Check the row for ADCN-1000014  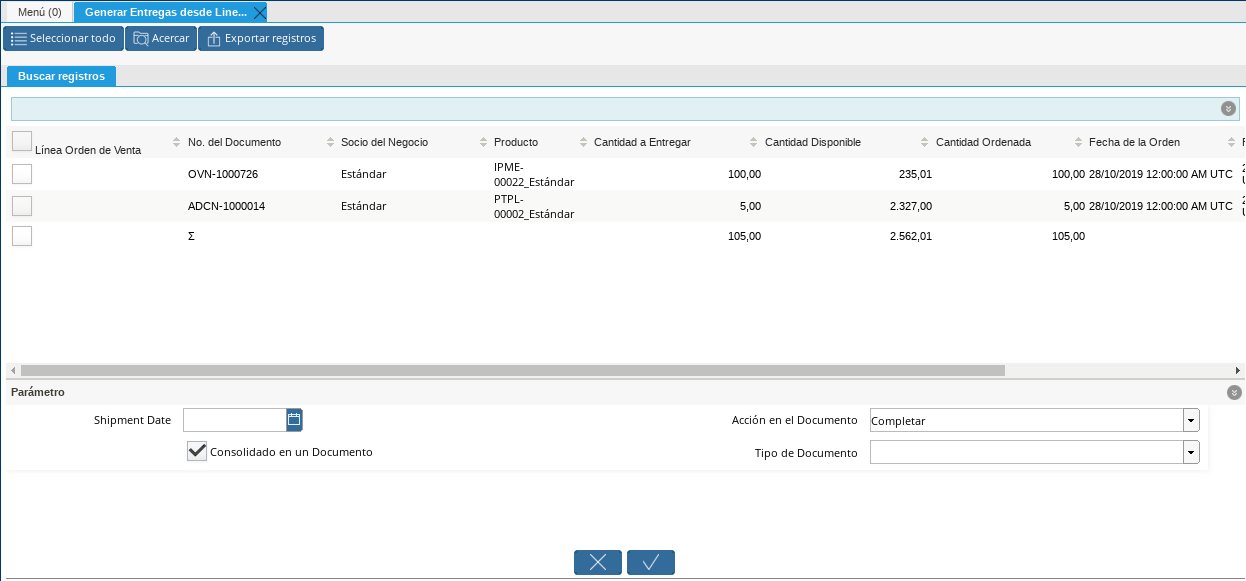coord(22,206)
